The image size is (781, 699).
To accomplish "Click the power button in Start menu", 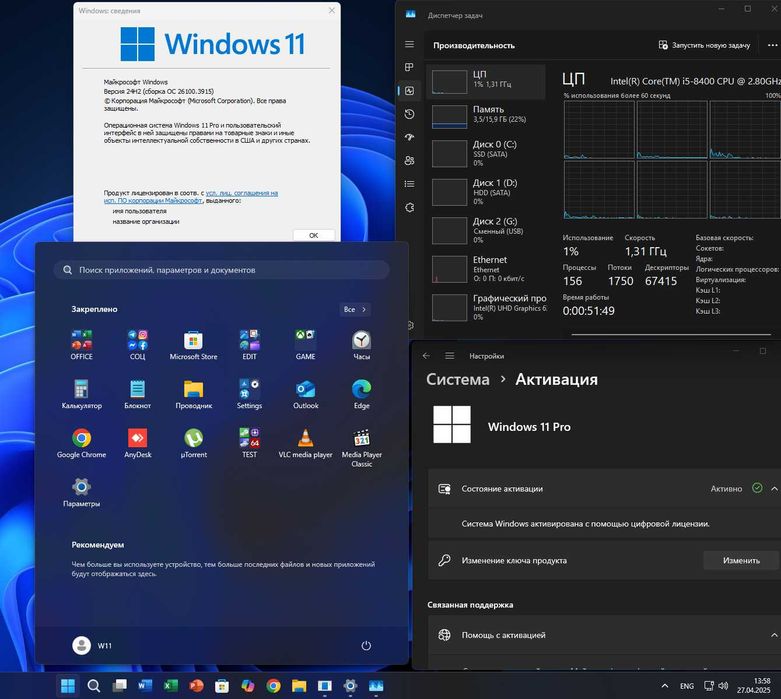I will [x=366, y=646].
